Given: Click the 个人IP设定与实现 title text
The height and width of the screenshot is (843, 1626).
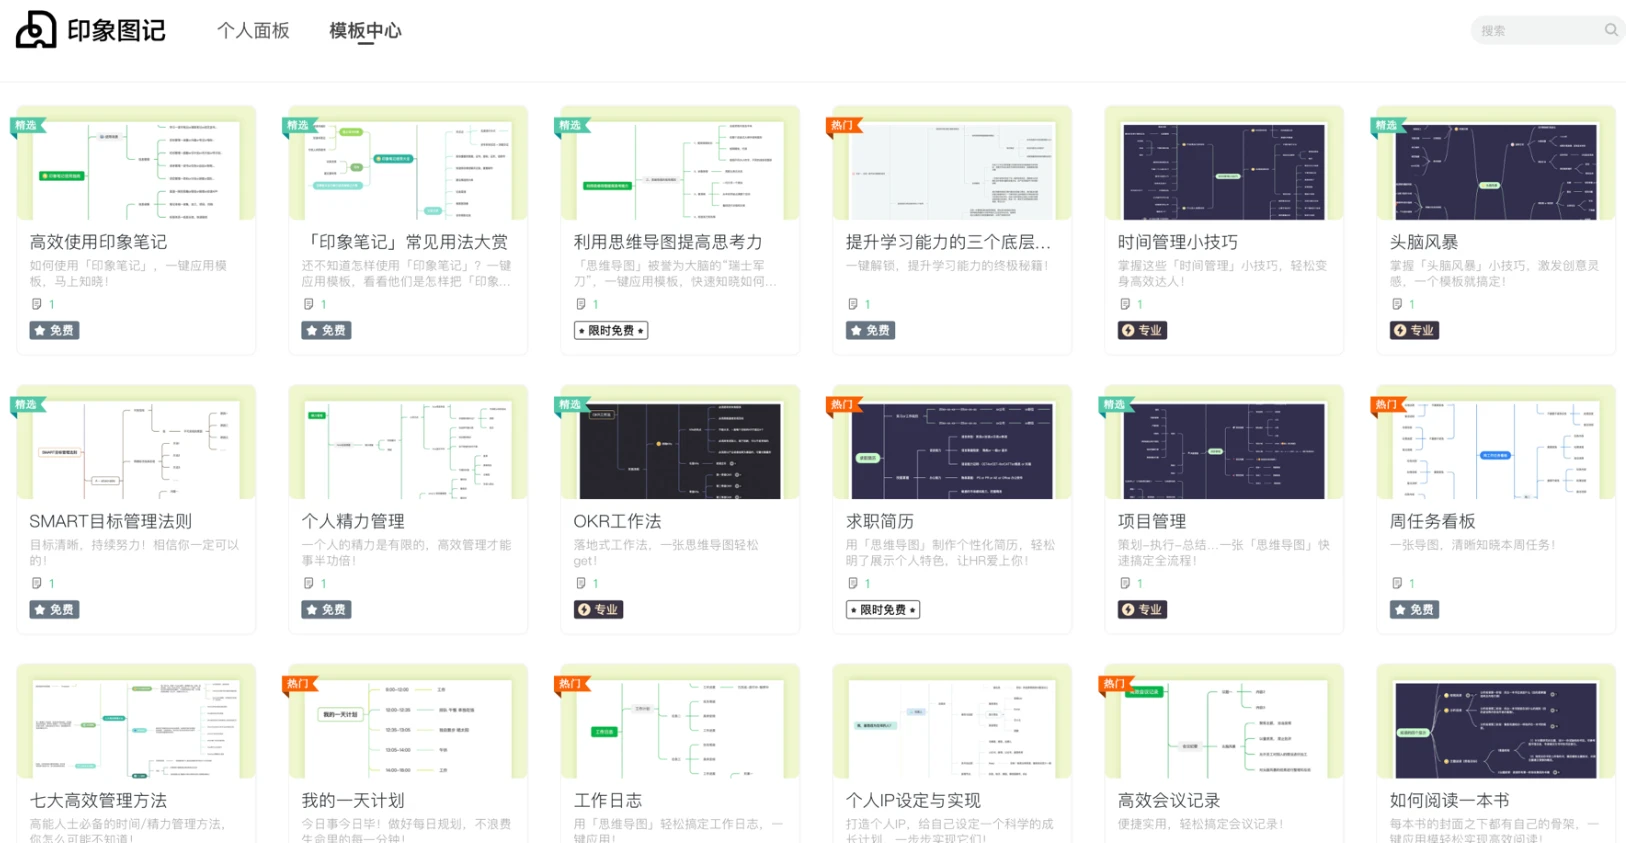Looking at the screenshot, I should click(913, 800).
